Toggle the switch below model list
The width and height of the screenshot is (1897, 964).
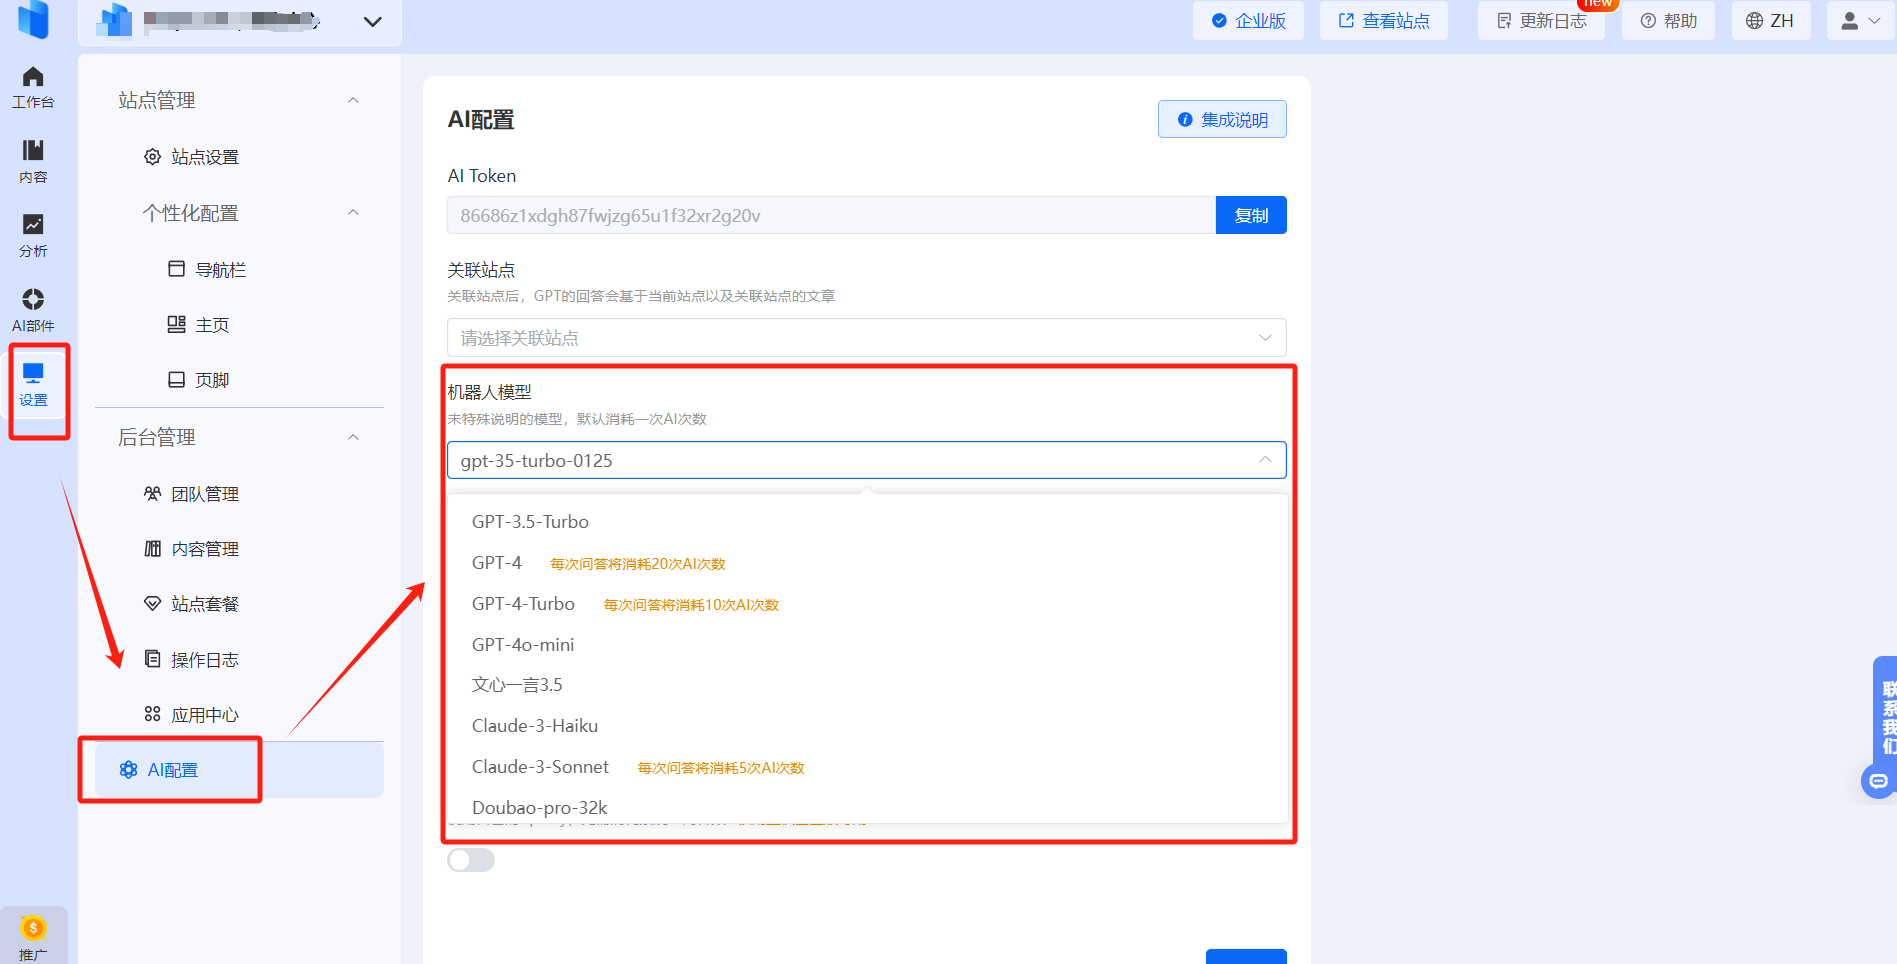click(x=471, y=860)
